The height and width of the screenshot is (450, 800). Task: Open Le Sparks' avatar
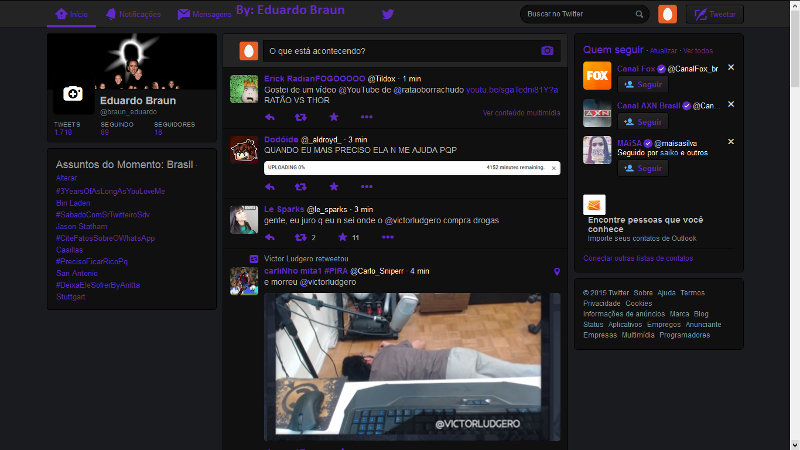[x=244, y=220]
